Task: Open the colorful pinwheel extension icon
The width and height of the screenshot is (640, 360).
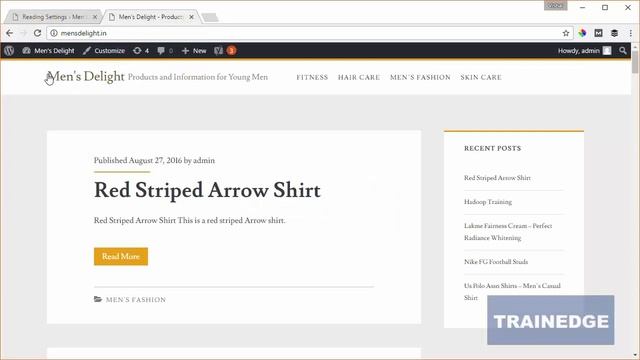Action: pyautogui.click(x=582, y=33)
